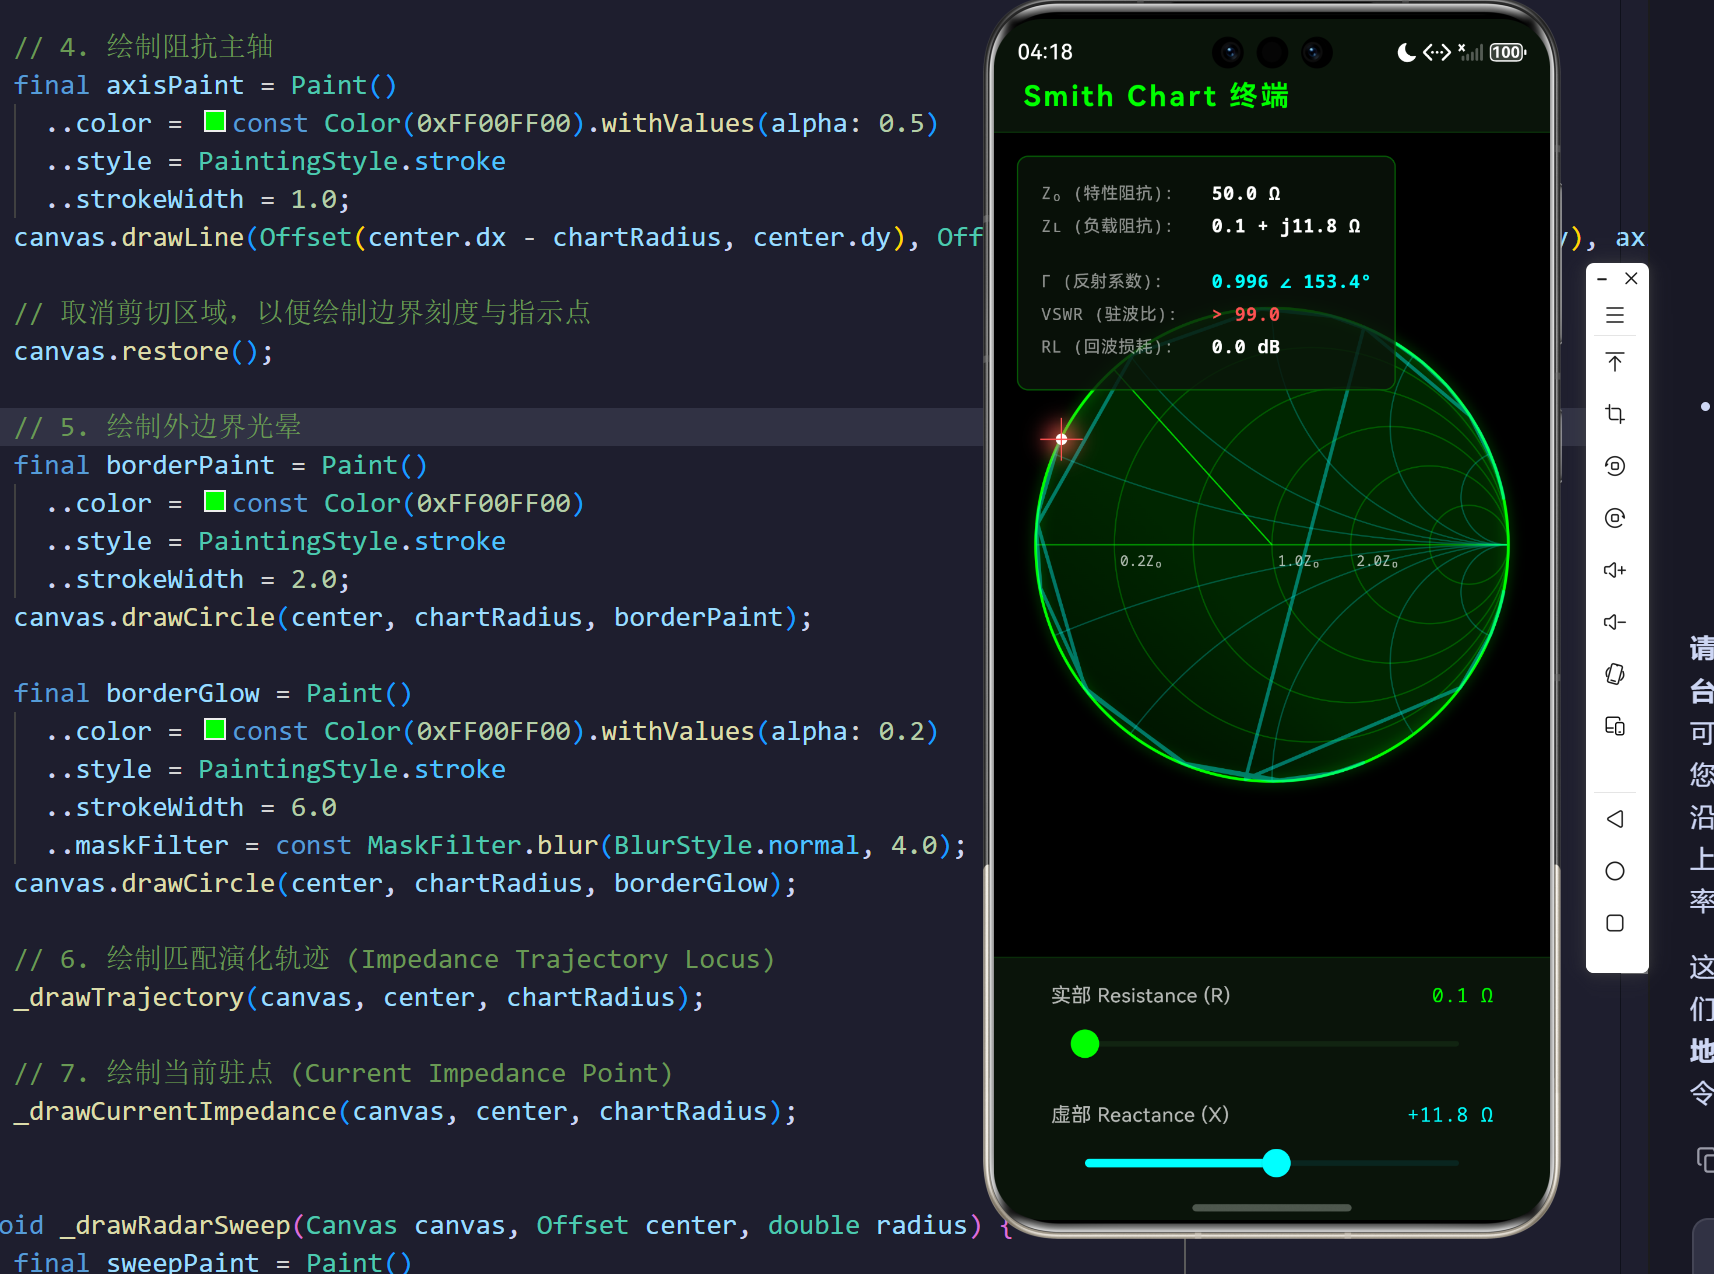This screenshot has width=1714, height=1274.
Task: Click the 04:18 clock in phone status bar
Action: [1045, 52]
